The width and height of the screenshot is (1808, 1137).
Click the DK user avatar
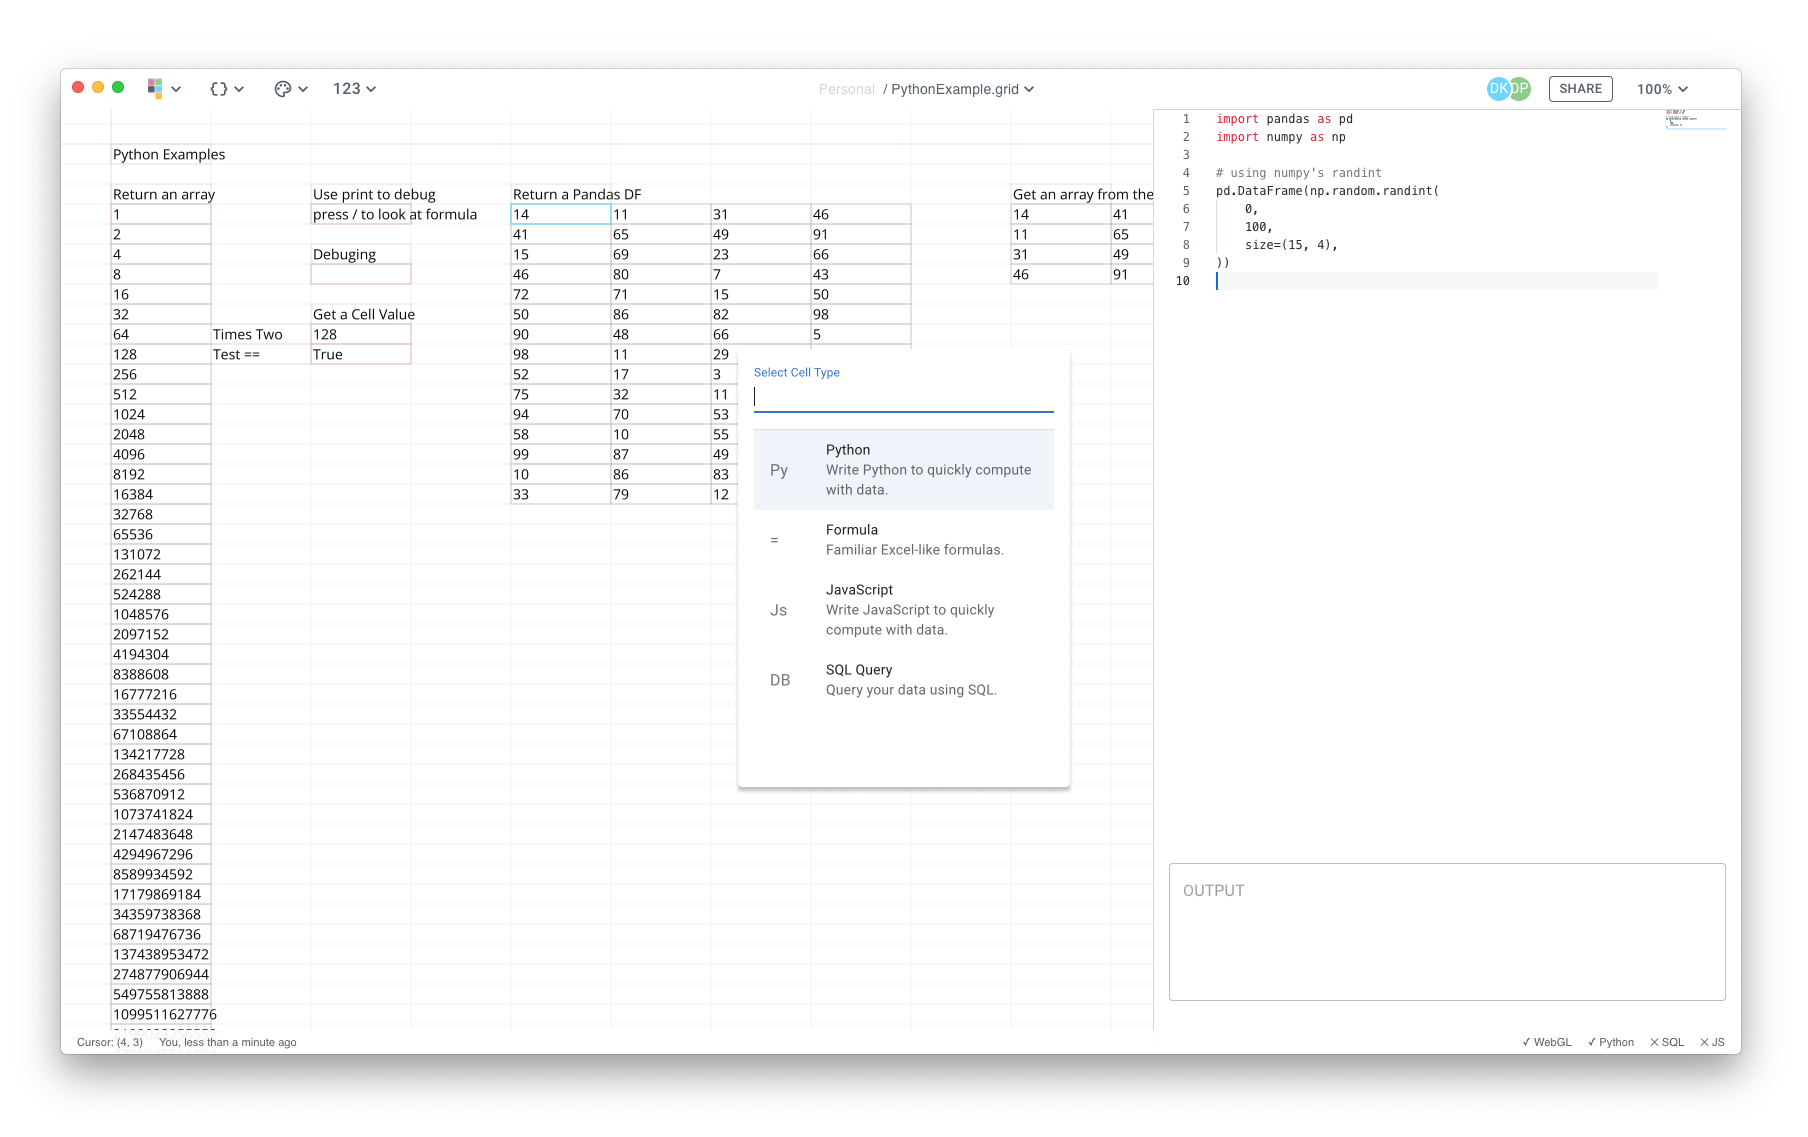[1497, 89]
